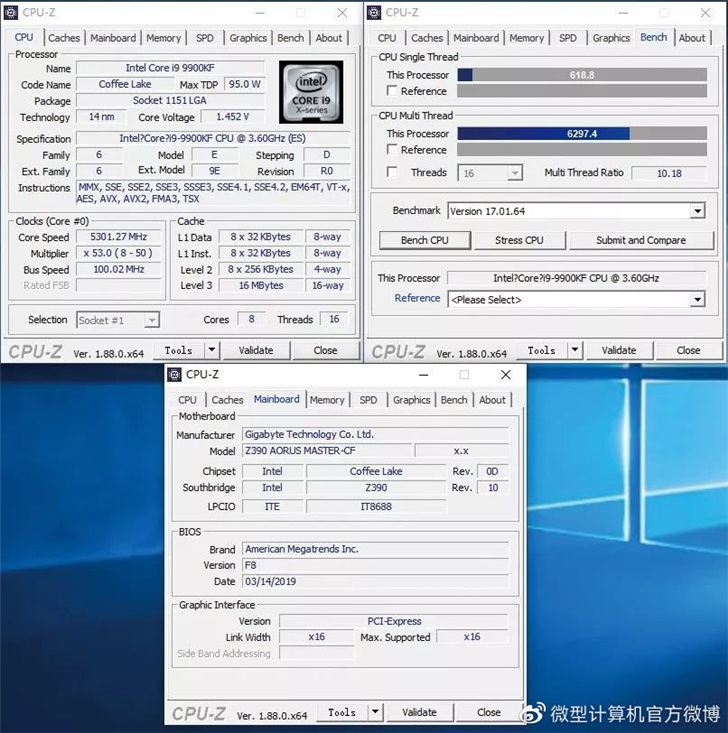The image size is (728, 733).
Task: Open Graphics tab in Mainboard window
Action: [x=411, y=400]
